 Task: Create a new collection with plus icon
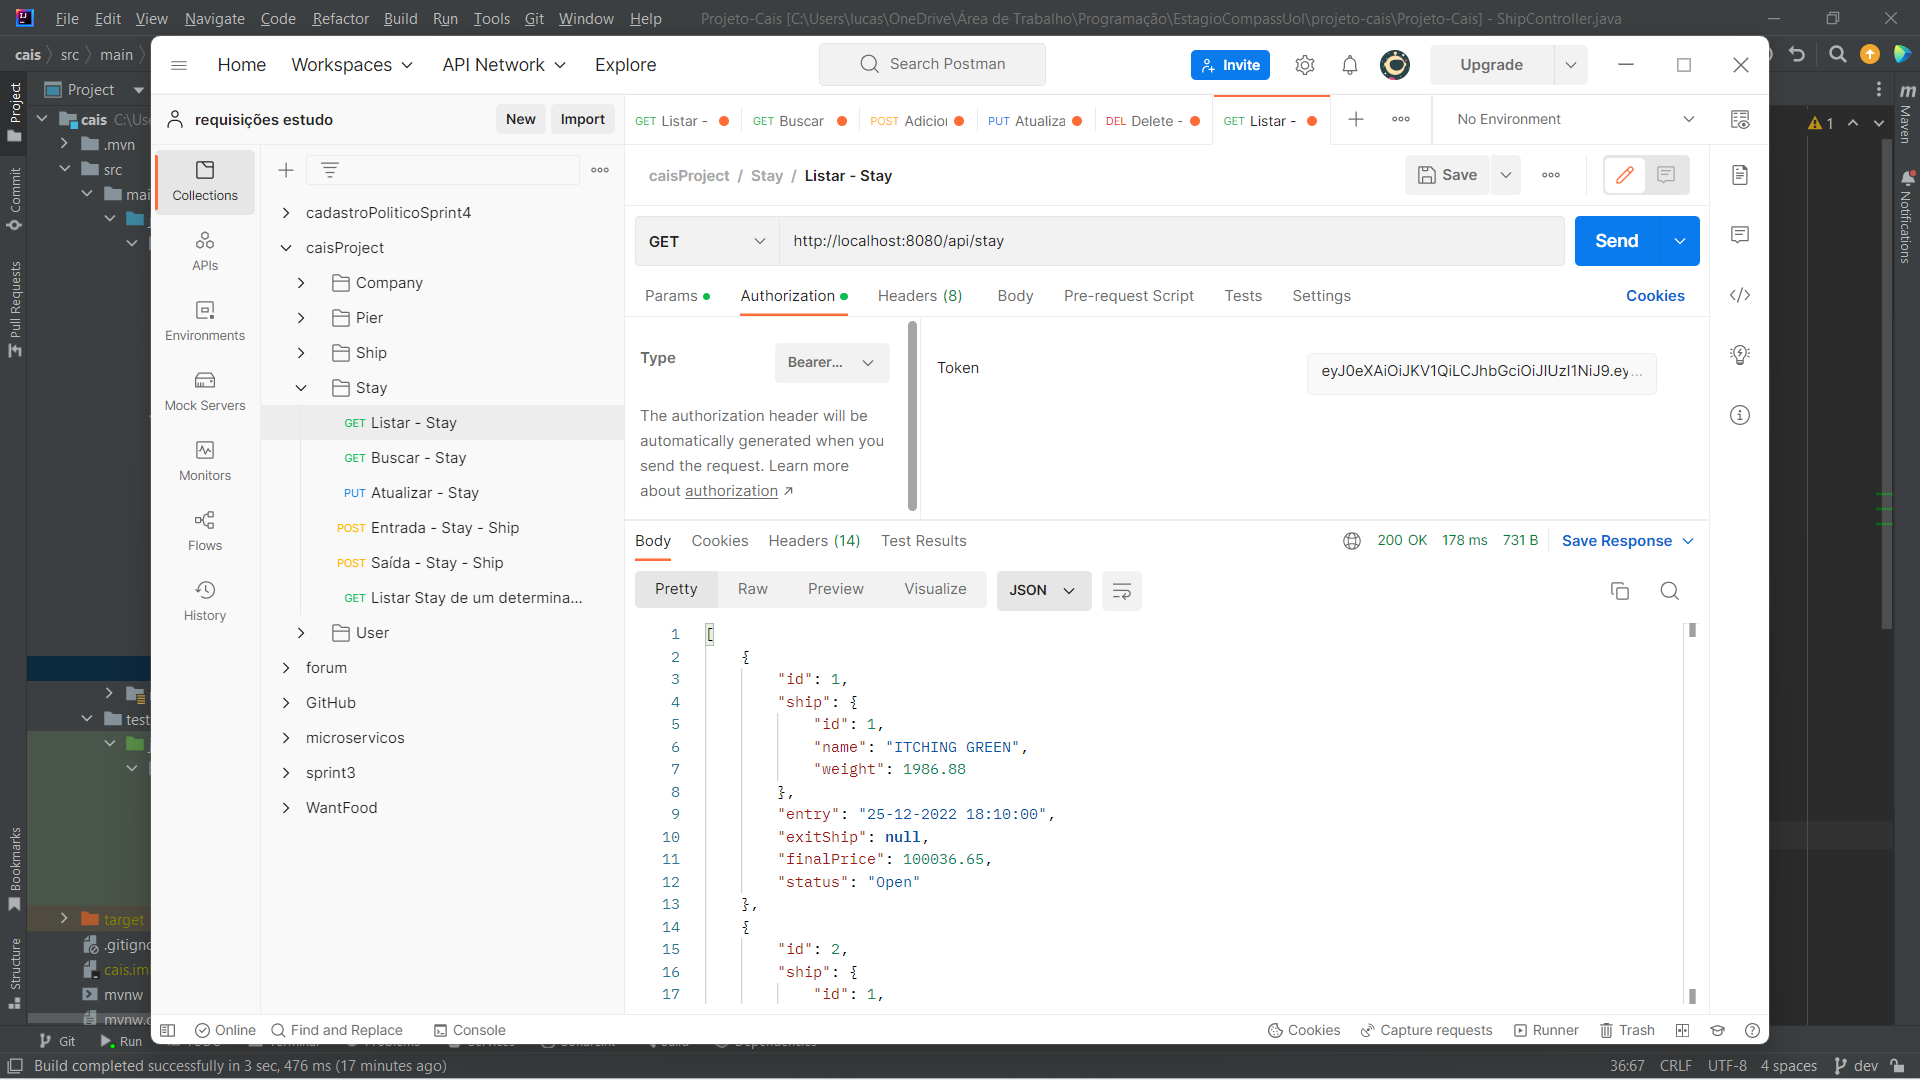click(286, 170)
